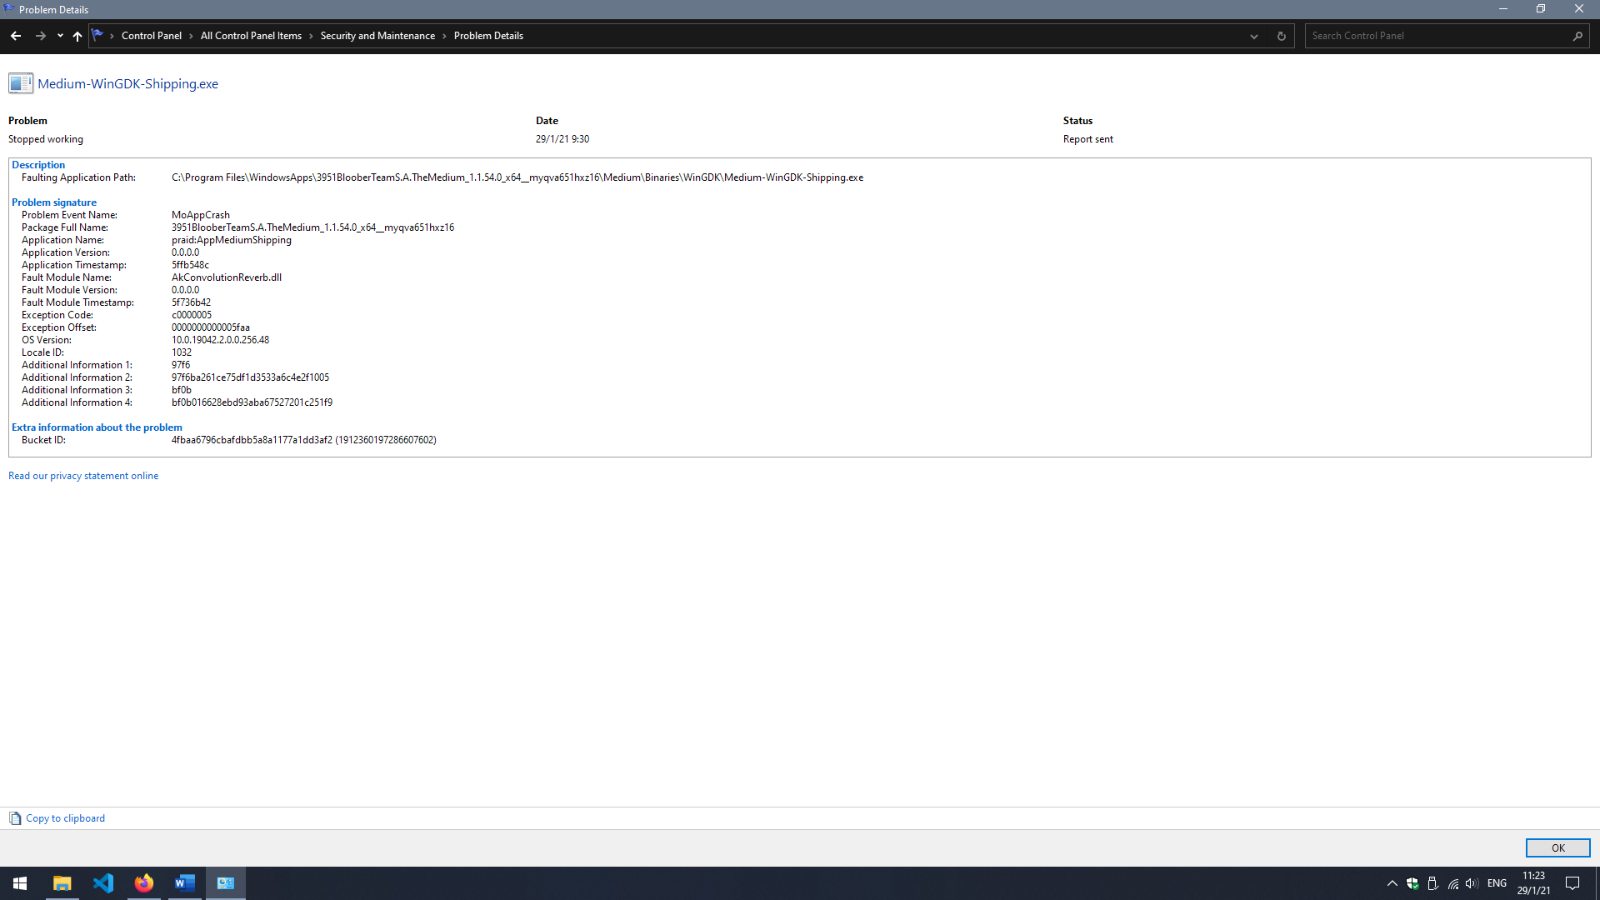The height and width of the screenshot is (900, 1600).
Task: Go up one level with Up arrow
Action: (77, 36)
